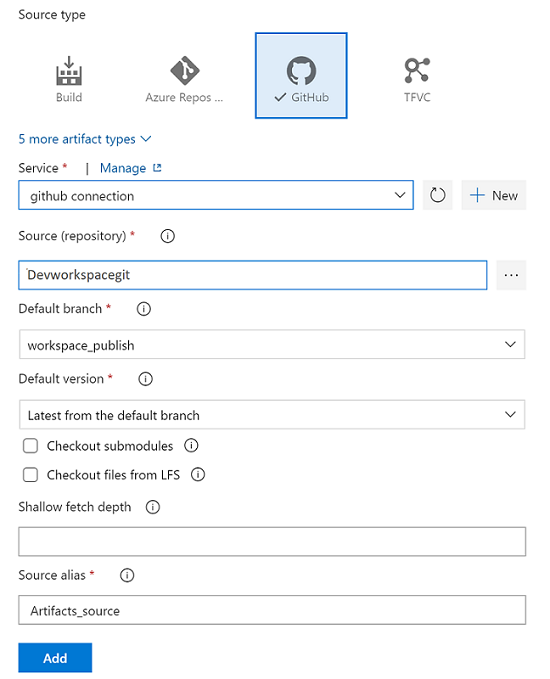This screenshot has height=679, width=550.
Task: Click the New service connection button
Action: [494, 195]
